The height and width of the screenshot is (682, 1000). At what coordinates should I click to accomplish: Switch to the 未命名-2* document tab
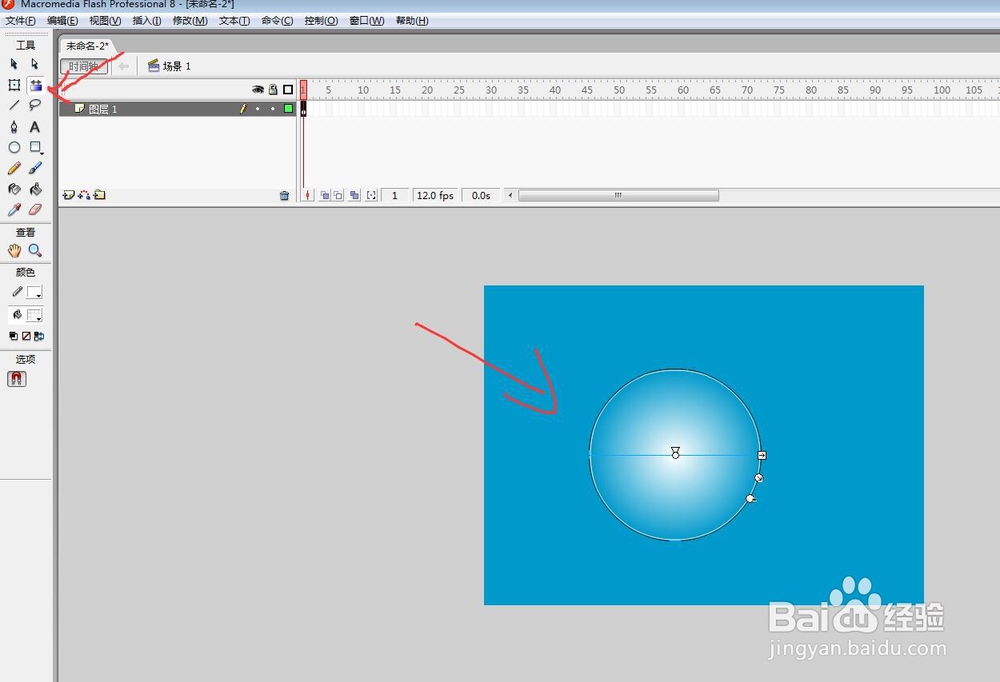[x=87, y=46]
